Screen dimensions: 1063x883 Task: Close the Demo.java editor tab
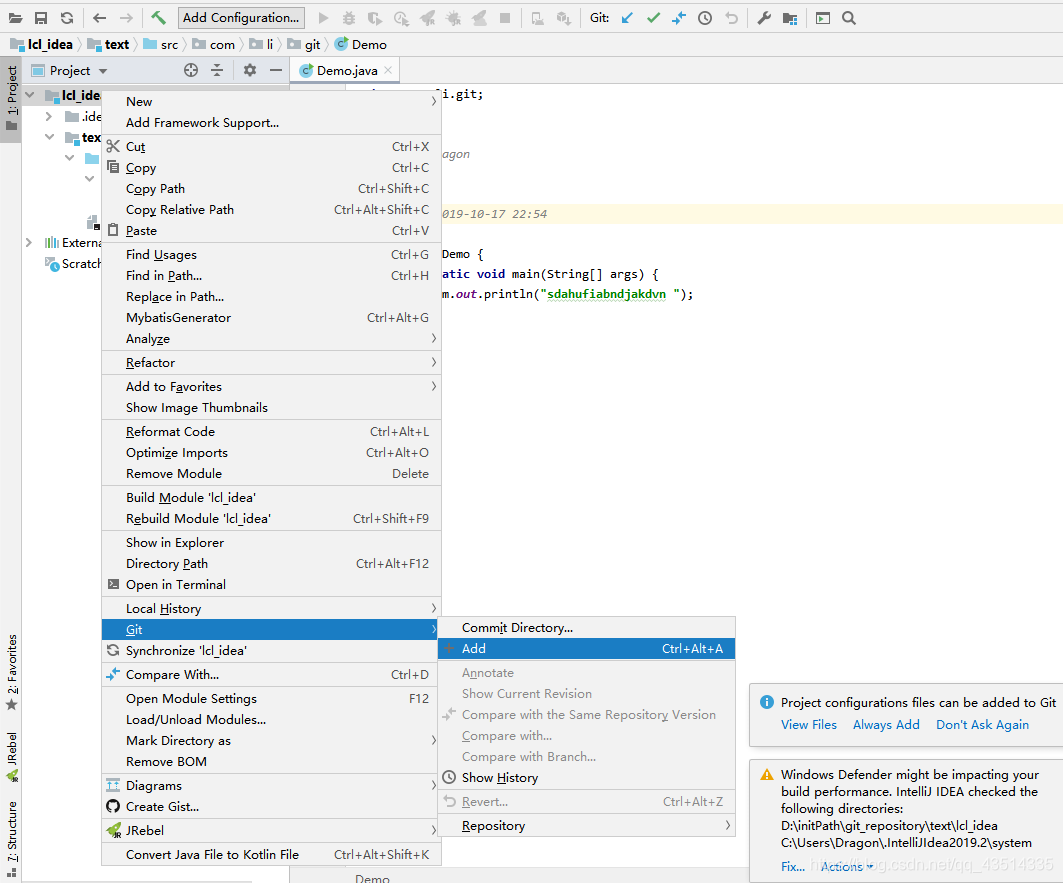[388, 70]
